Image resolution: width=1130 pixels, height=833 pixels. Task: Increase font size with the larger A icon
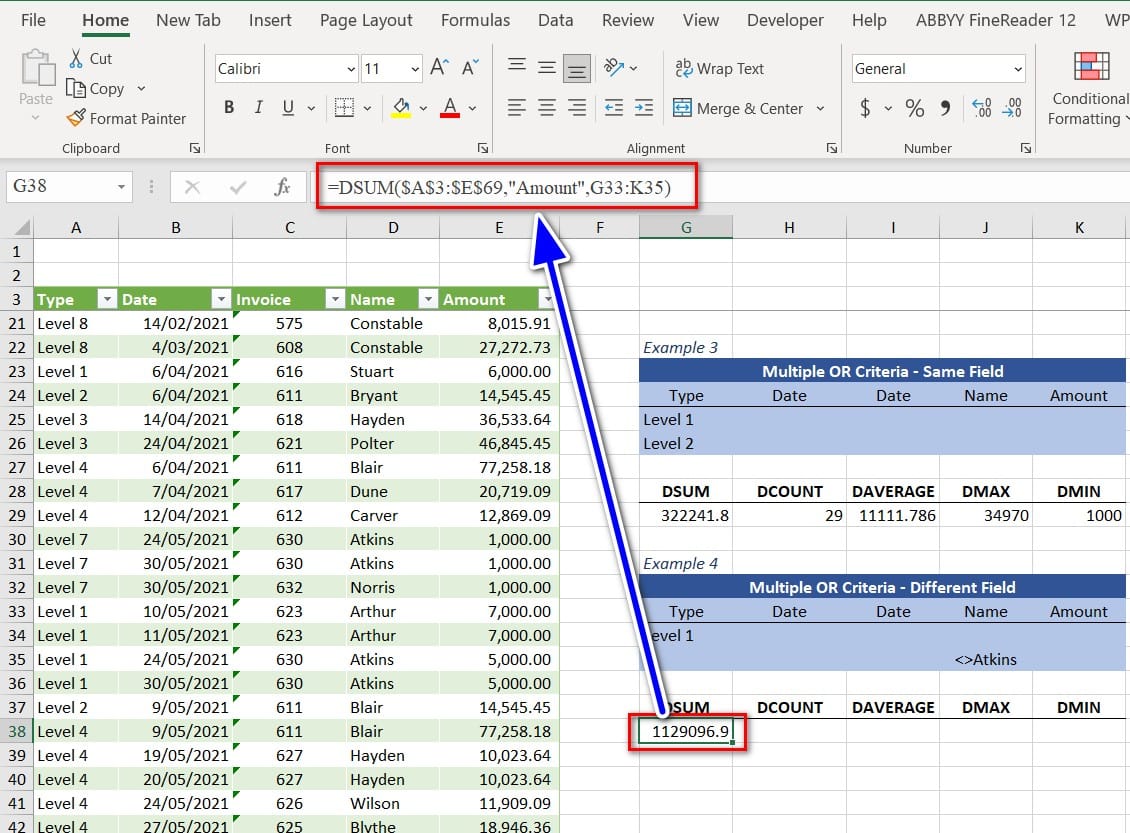[x=439, y=68]
